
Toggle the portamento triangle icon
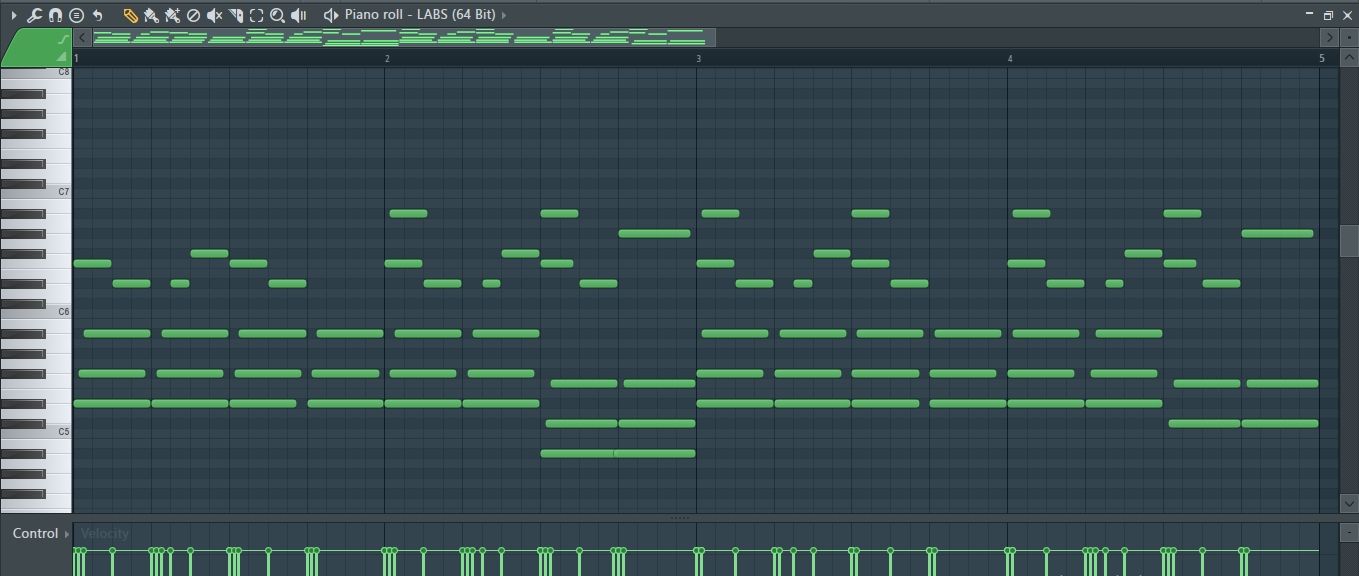pyautogui.click(x=62, y=57)
